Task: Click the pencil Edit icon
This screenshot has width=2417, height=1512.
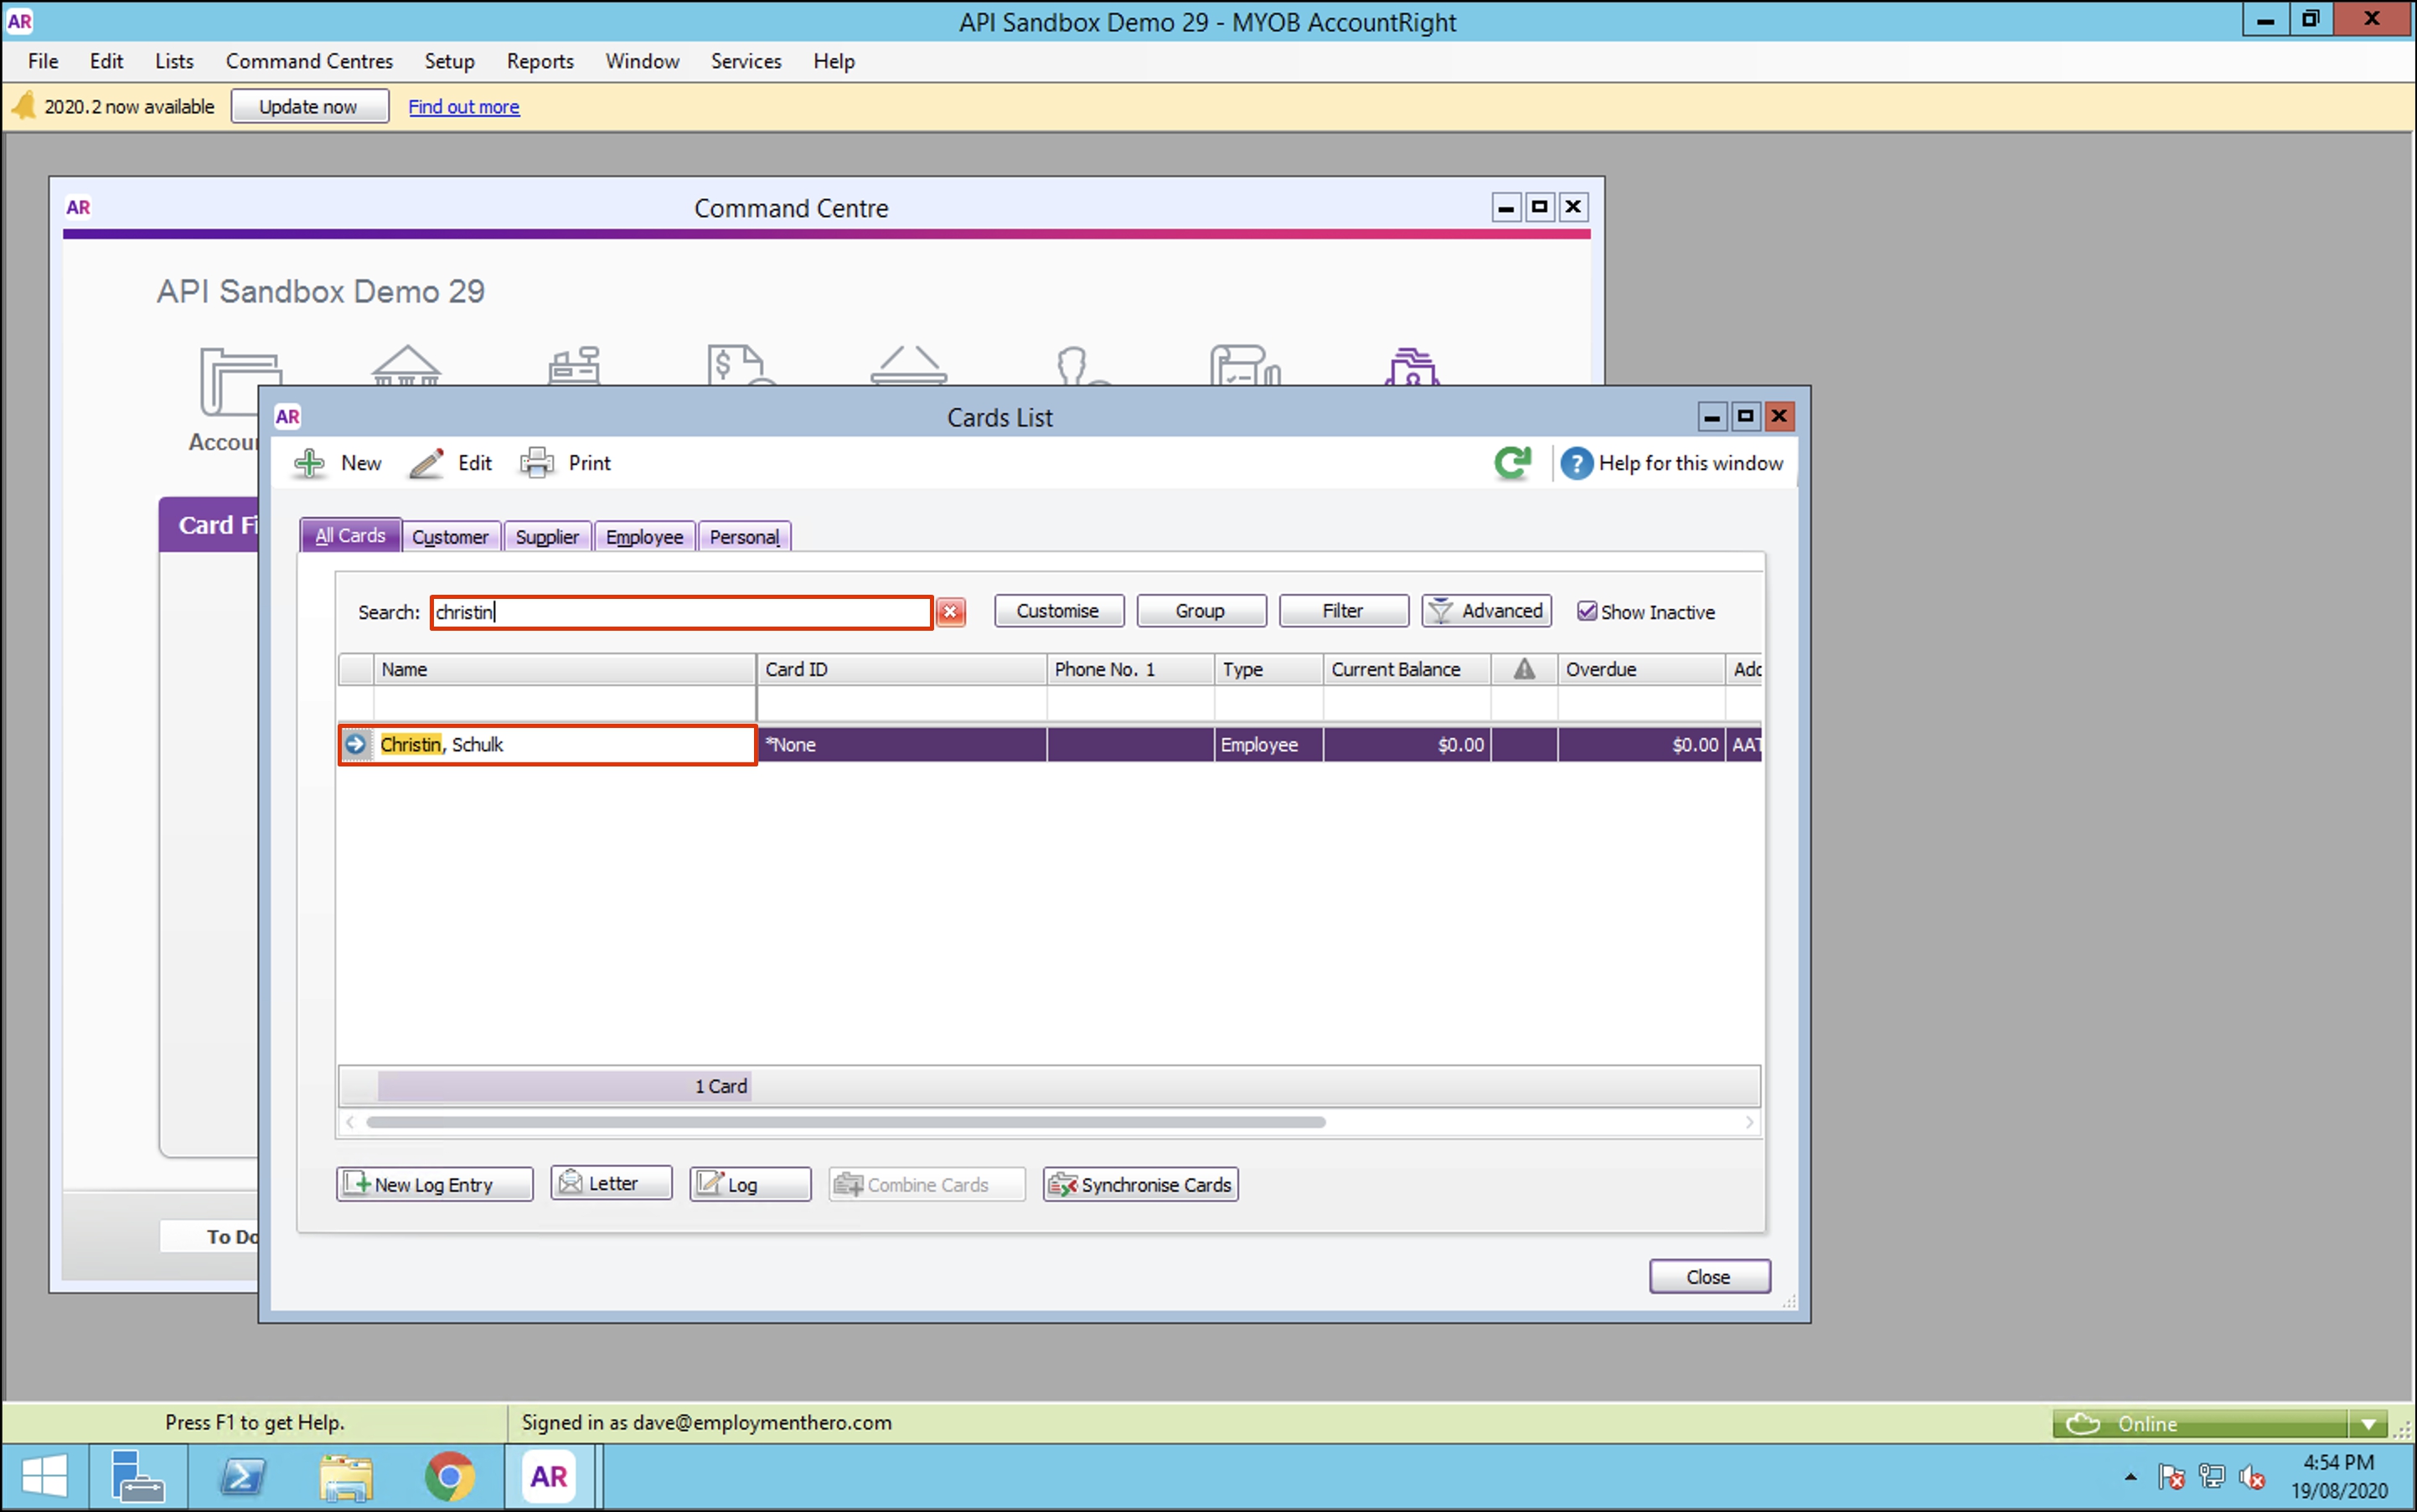Action: click(x=426, y=463)
